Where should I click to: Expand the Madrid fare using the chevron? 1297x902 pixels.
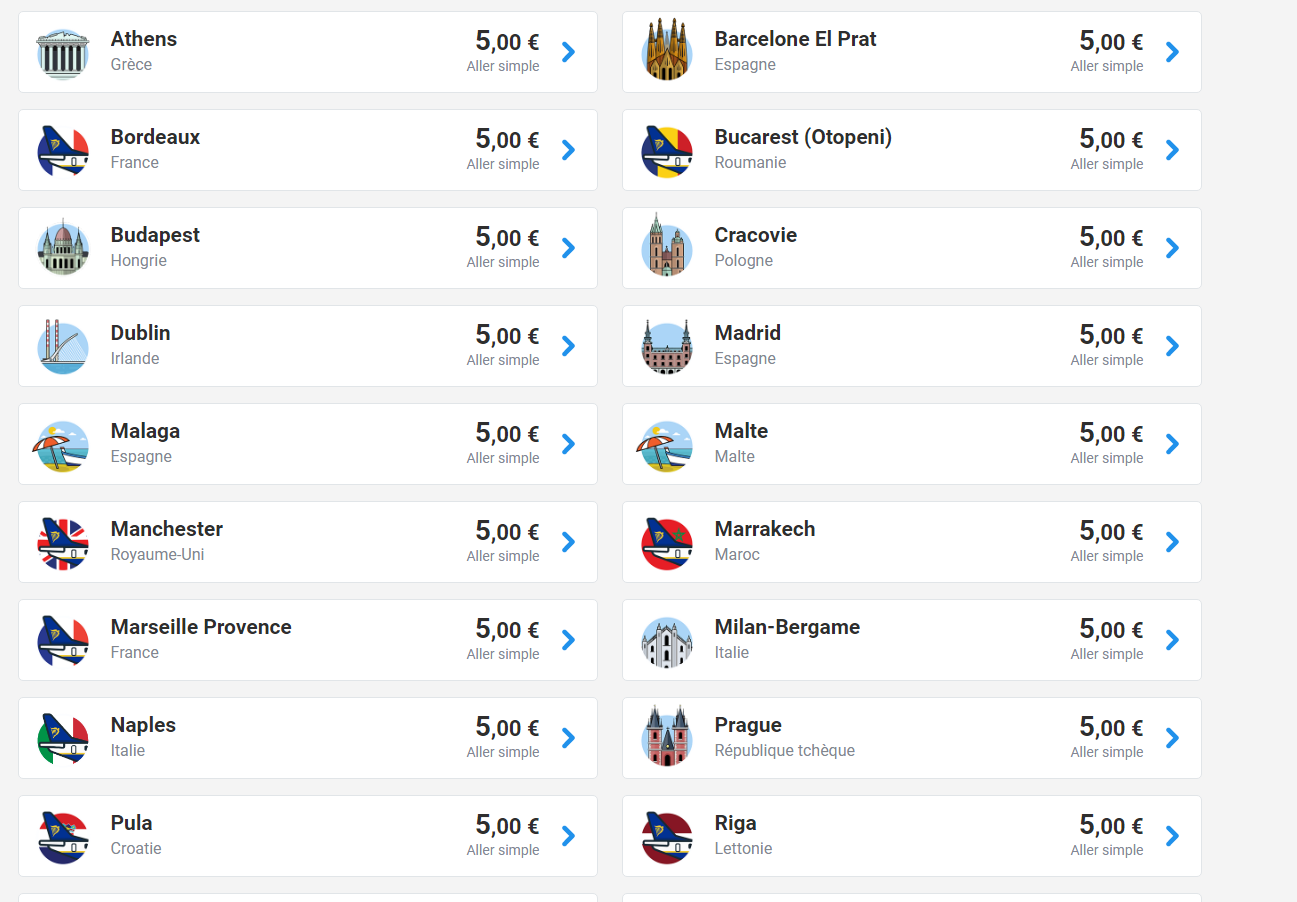tap(1172, 346)
